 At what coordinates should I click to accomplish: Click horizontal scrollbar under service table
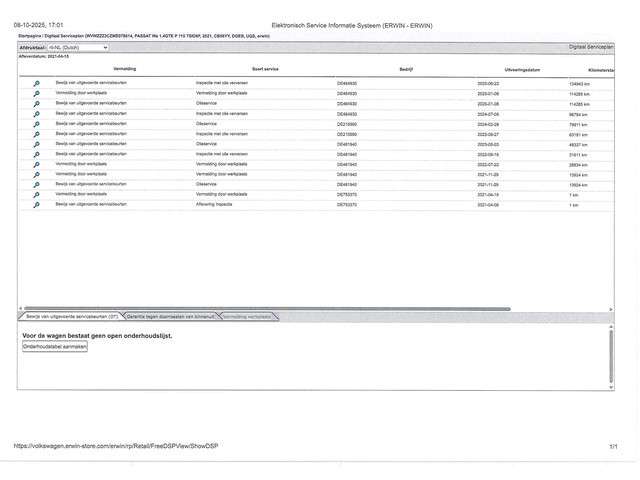300,308
